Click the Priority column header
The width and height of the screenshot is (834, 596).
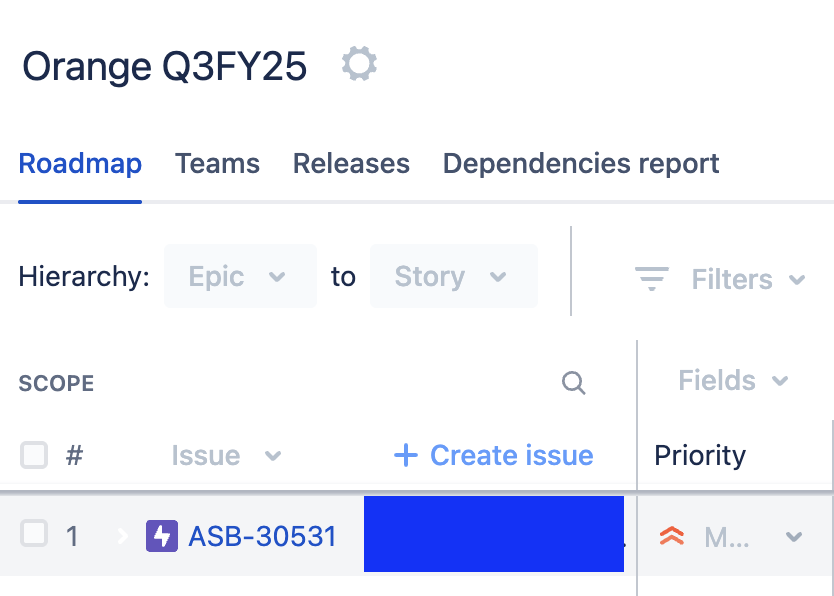[x=700, y=456]
